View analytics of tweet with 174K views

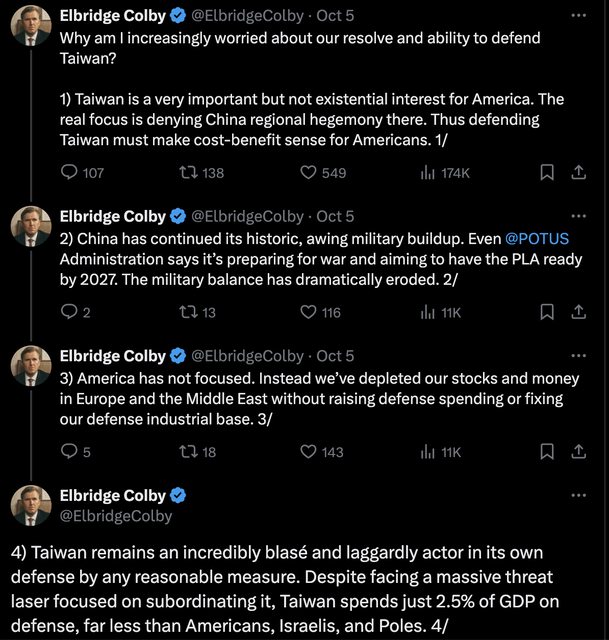429,173
